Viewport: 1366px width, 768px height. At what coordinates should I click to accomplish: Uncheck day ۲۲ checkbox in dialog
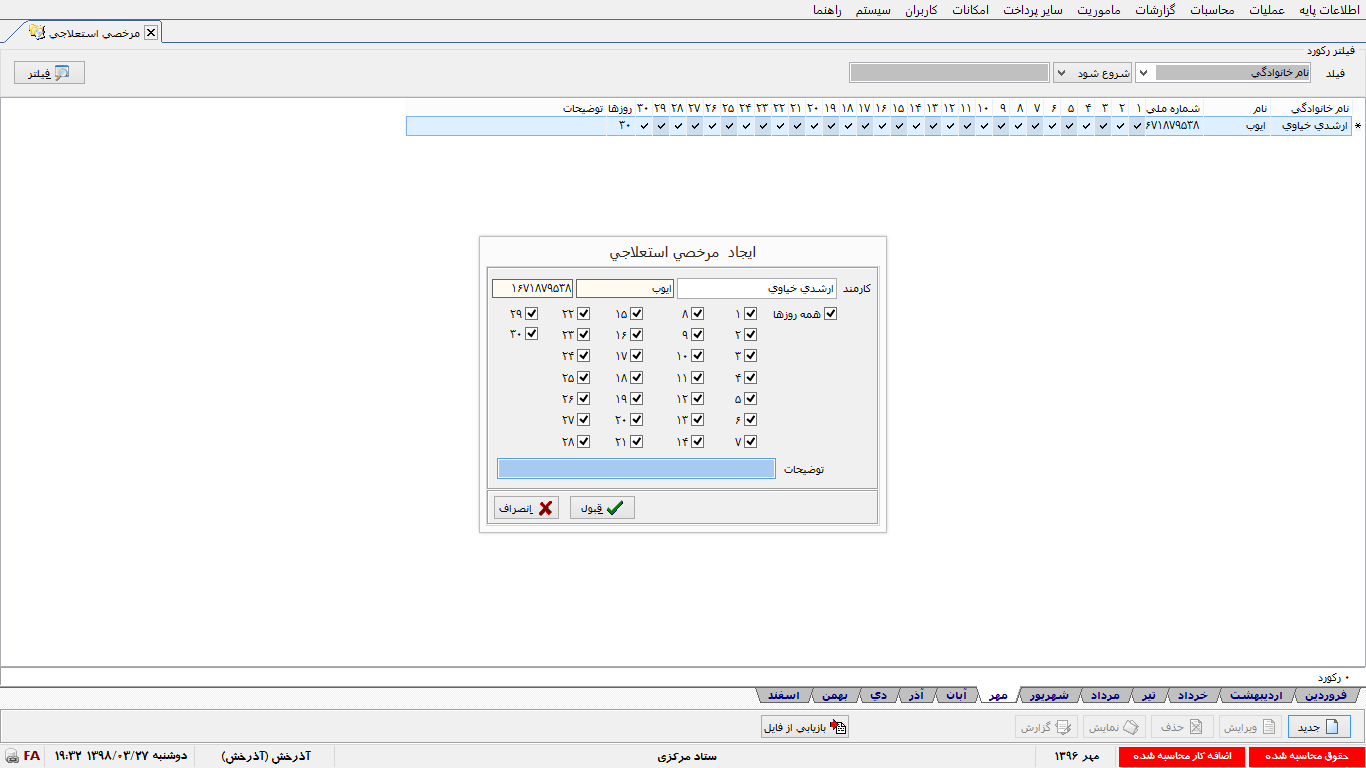pos(584,314)
